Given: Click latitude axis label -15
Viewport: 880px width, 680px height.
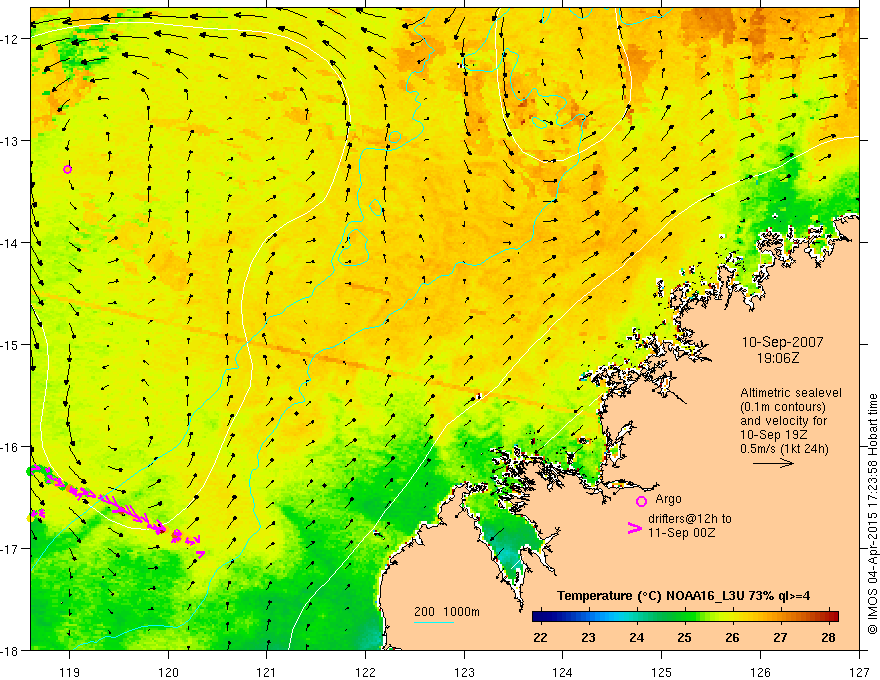Looking at the screenshot, I should click(x=10, y=344).
